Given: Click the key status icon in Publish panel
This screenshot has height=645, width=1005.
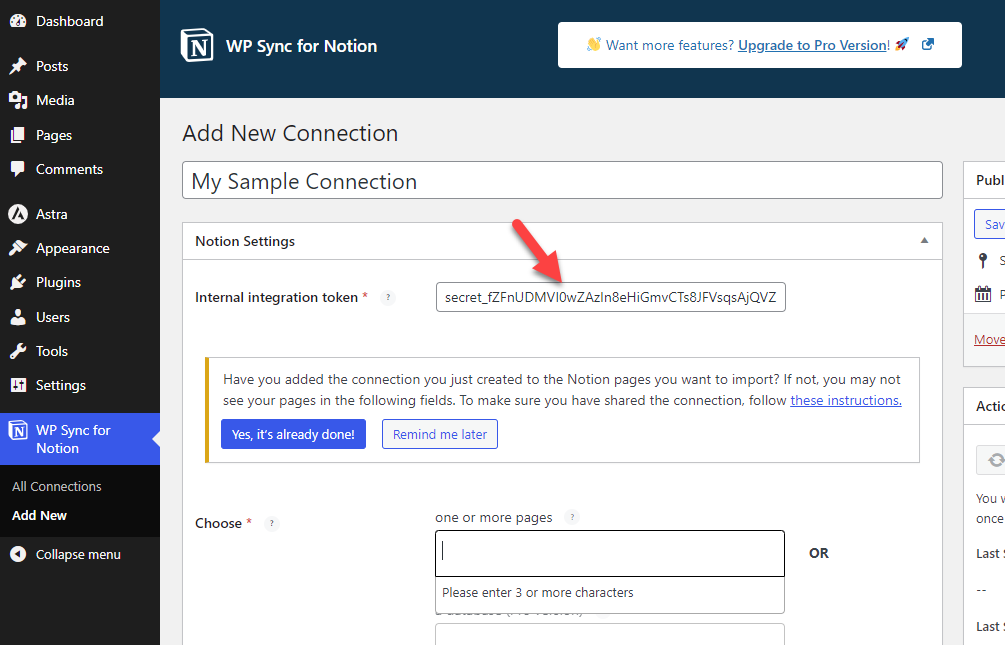Looking at the screenshot, I should (983, 260).
